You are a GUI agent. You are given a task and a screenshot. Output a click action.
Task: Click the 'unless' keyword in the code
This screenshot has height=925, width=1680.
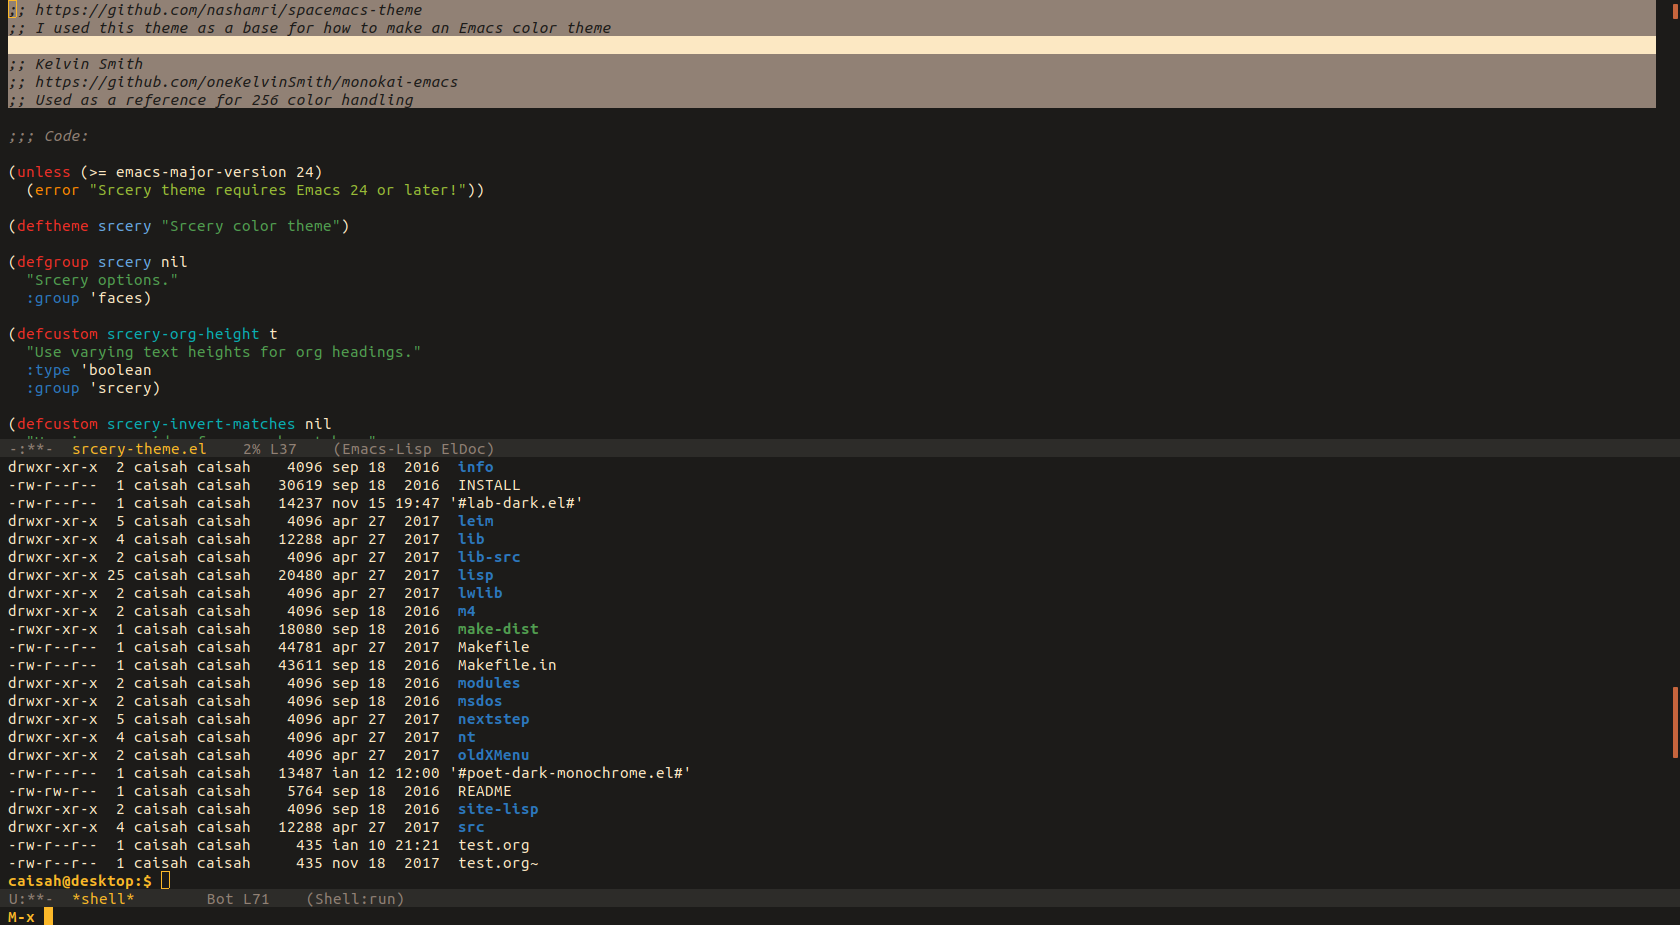click(x=44, y=172)
